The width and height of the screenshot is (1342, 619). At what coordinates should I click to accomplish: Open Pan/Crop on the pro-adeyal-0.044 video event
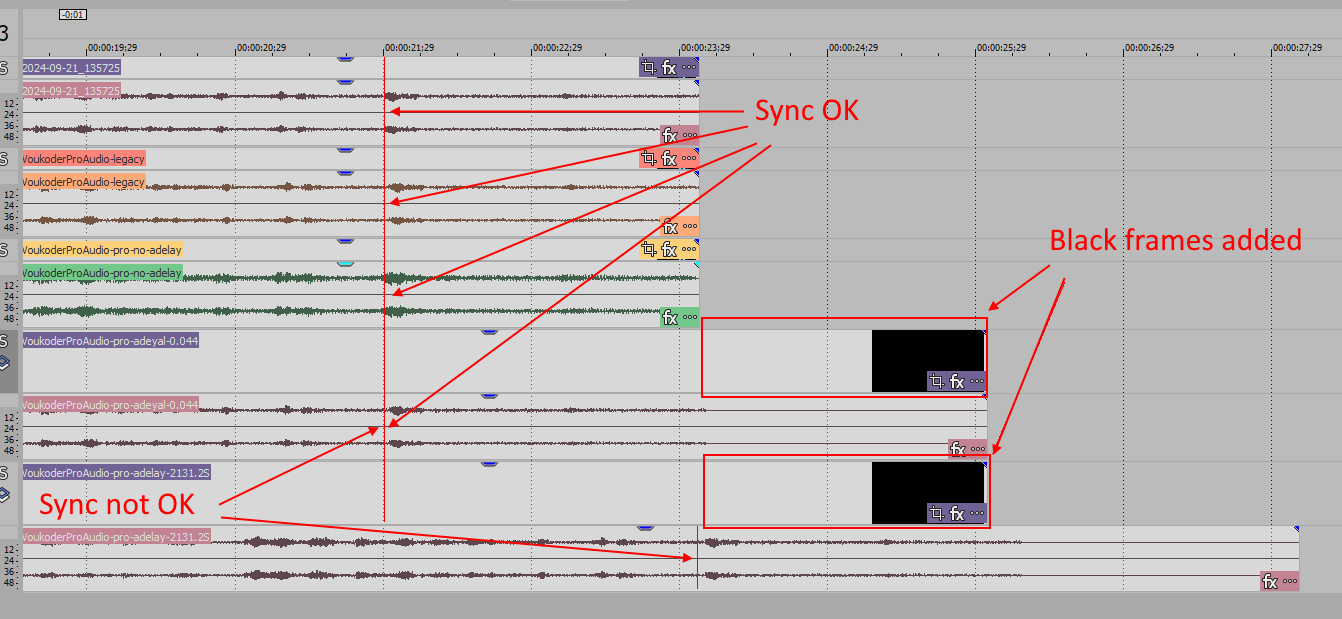click(x=937, y=381)
